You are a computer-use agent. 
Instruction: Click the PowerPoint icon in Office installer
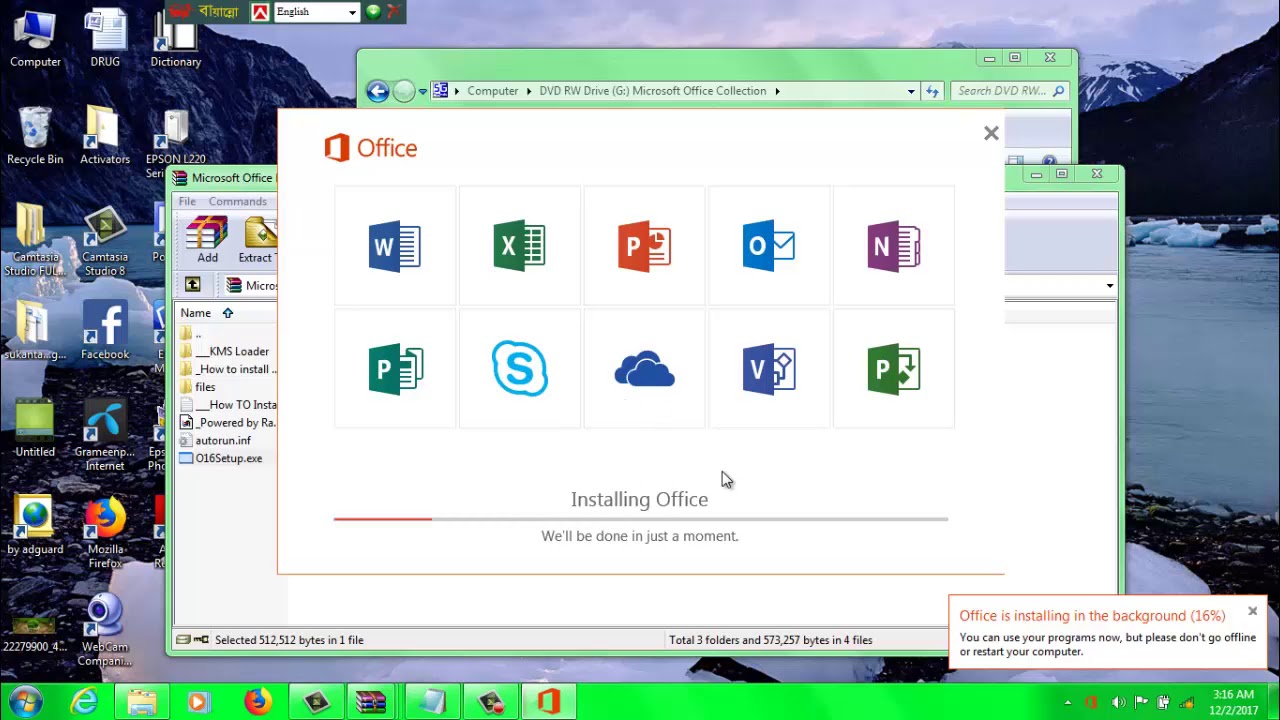[644, 246]
